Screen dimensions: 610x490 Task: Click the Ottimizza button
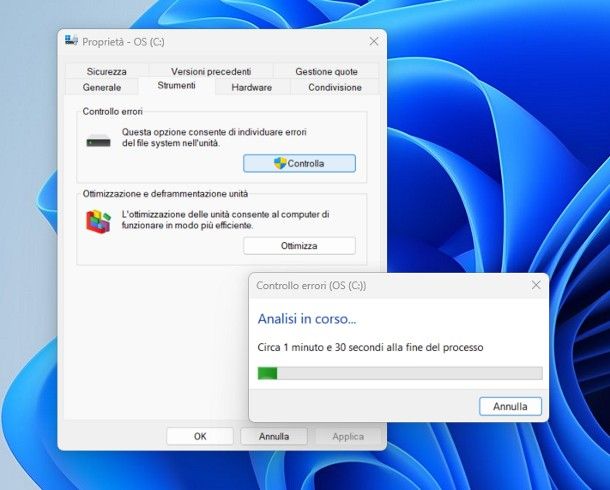300,246
